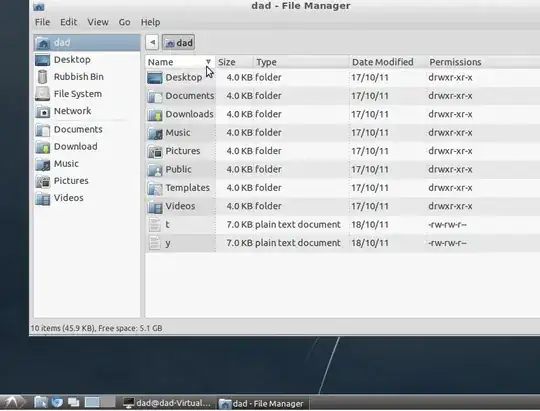
Task: Launch the file manager from the taskbar icon
Action: click(41, 402)
